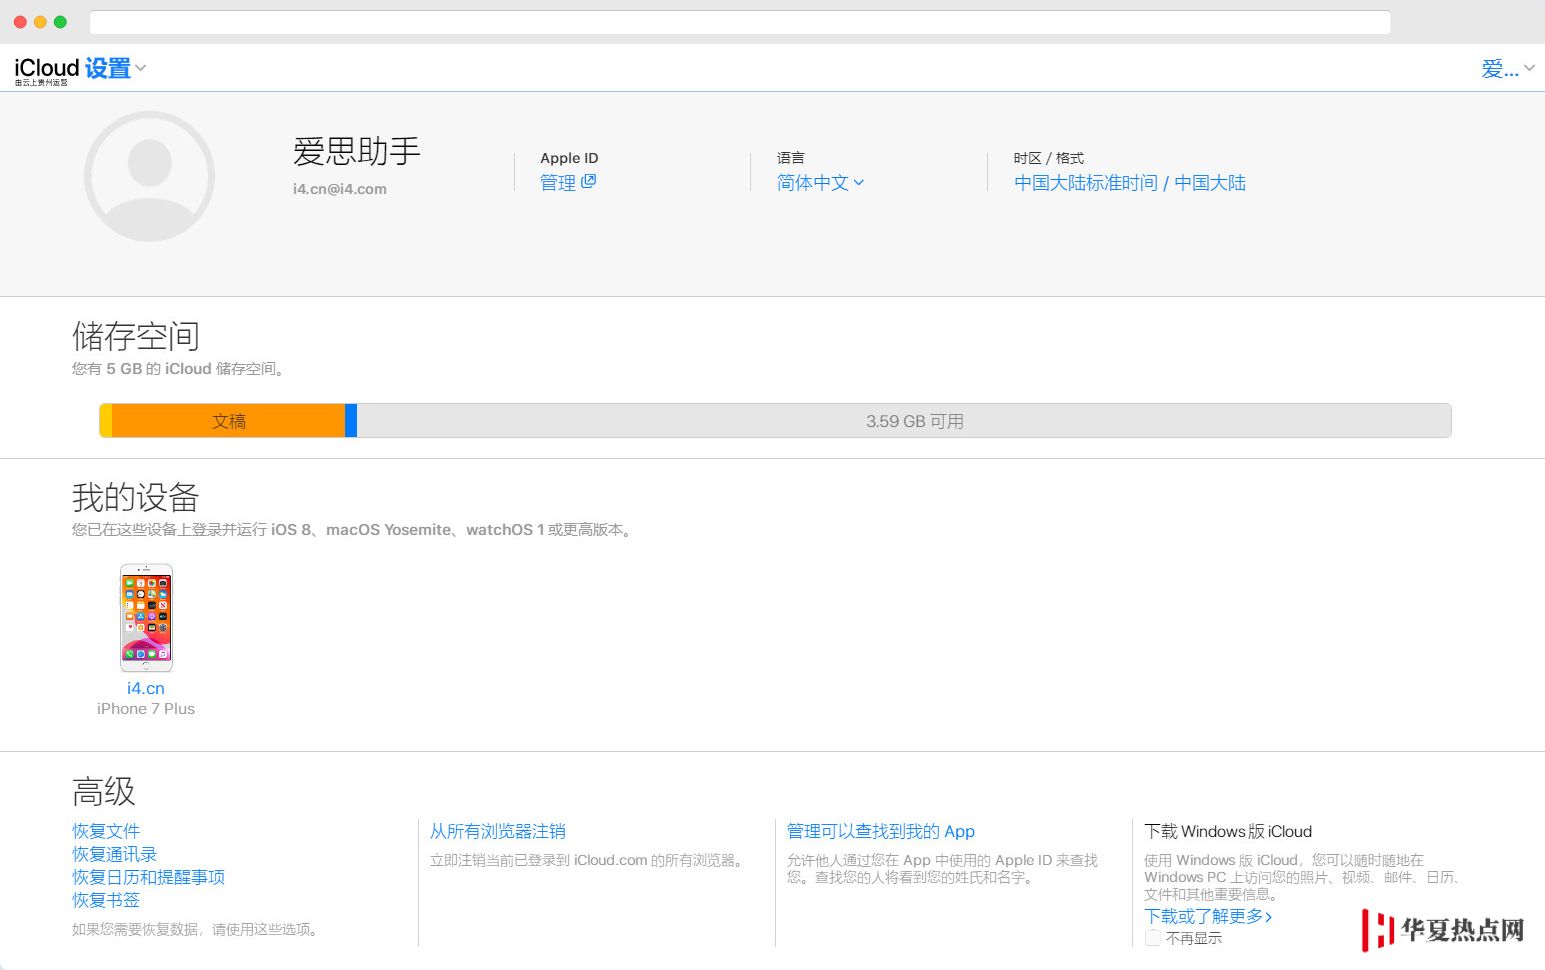The width and height of the screenshot is (1545, 970).
Task: Open 中国大陆标准时间 / 中国大陆 time zone settings
Action: pos(1130,182)
